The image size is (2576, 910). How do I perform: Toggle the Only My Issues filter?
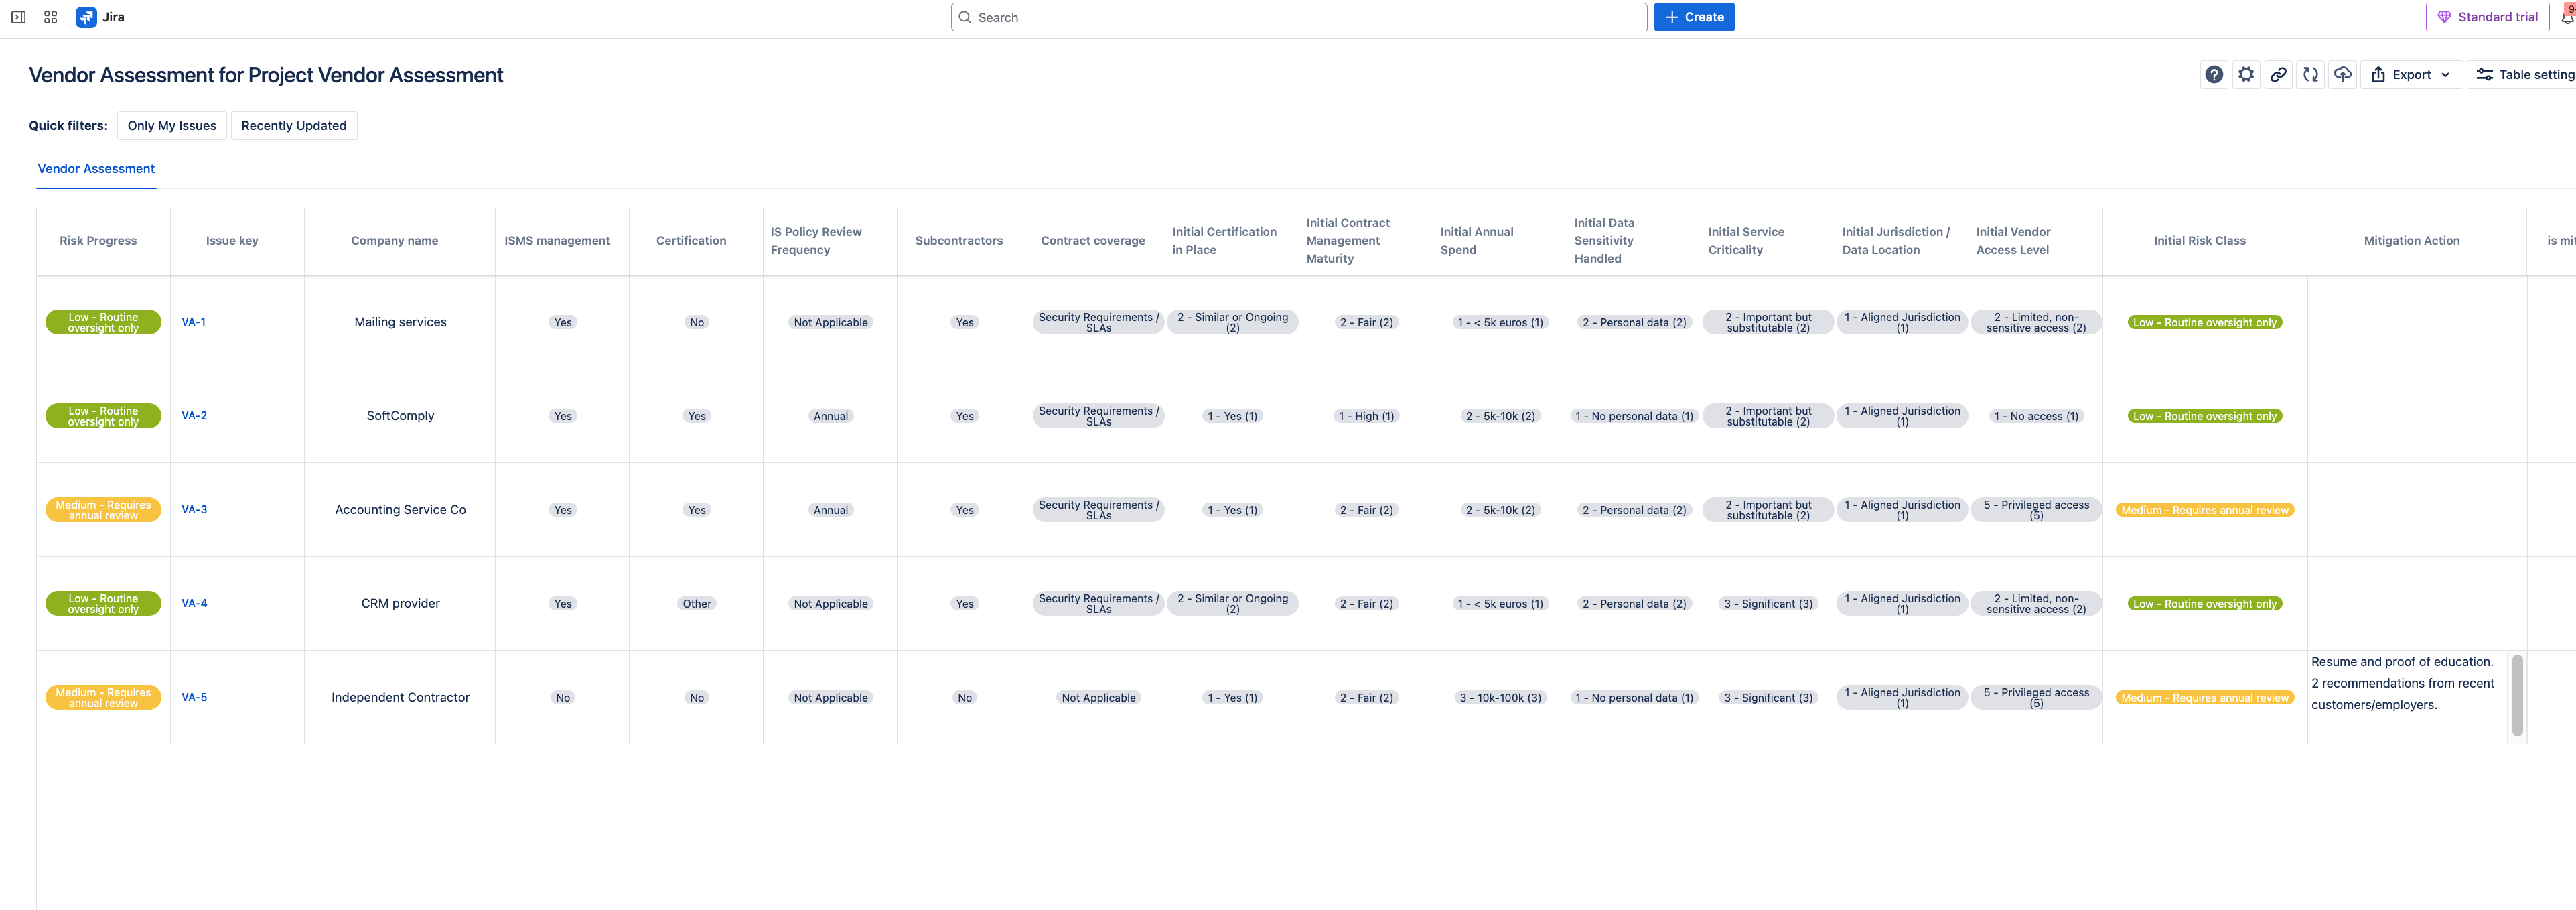[172, 126]
